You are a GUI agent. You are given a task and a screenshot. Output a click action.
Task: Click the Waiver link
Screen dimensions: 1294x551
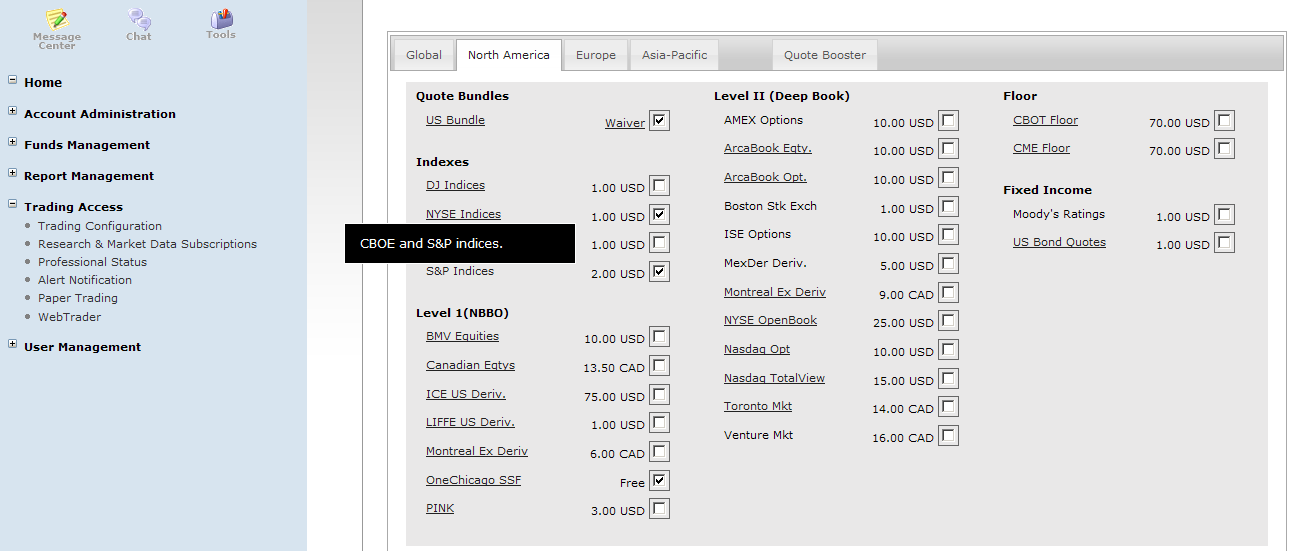click(x=625, y=123)
